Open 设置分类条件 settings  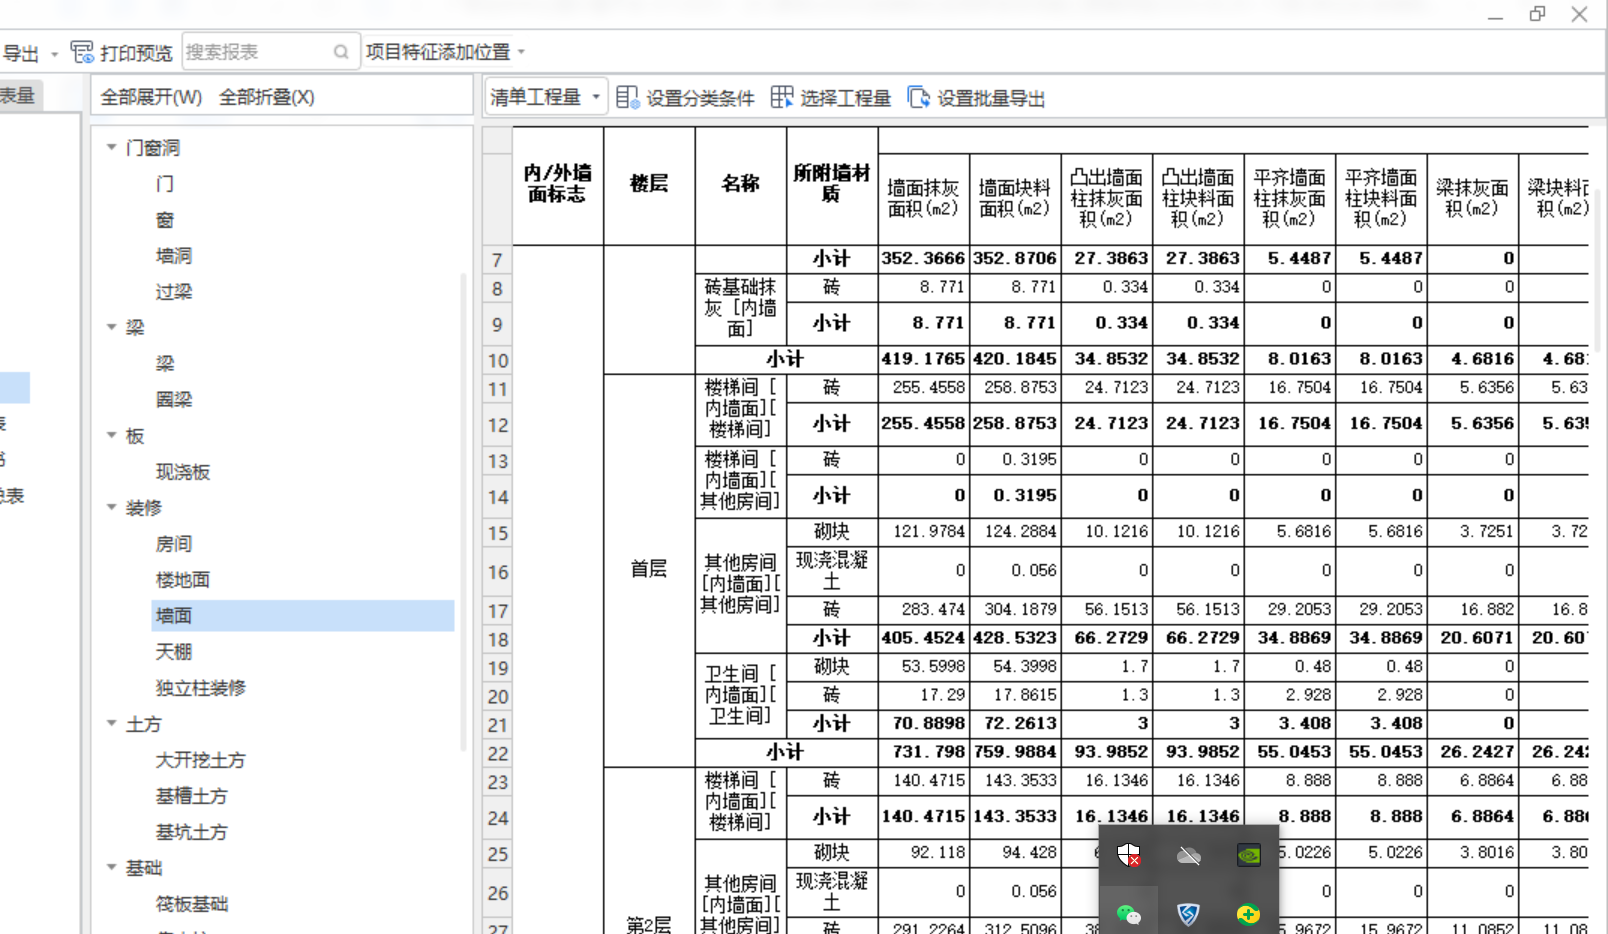pos(685,98)
